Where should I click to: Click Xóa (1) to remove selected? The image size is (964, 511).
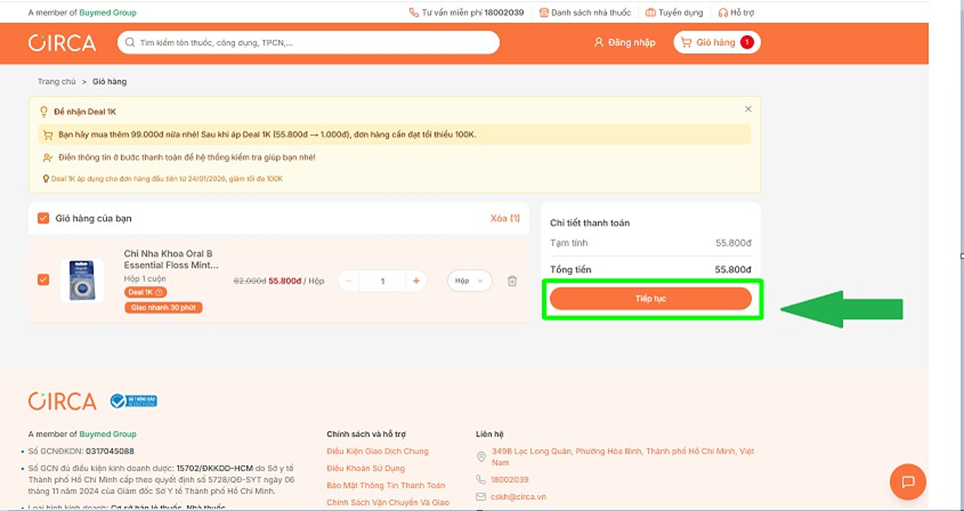505,218
